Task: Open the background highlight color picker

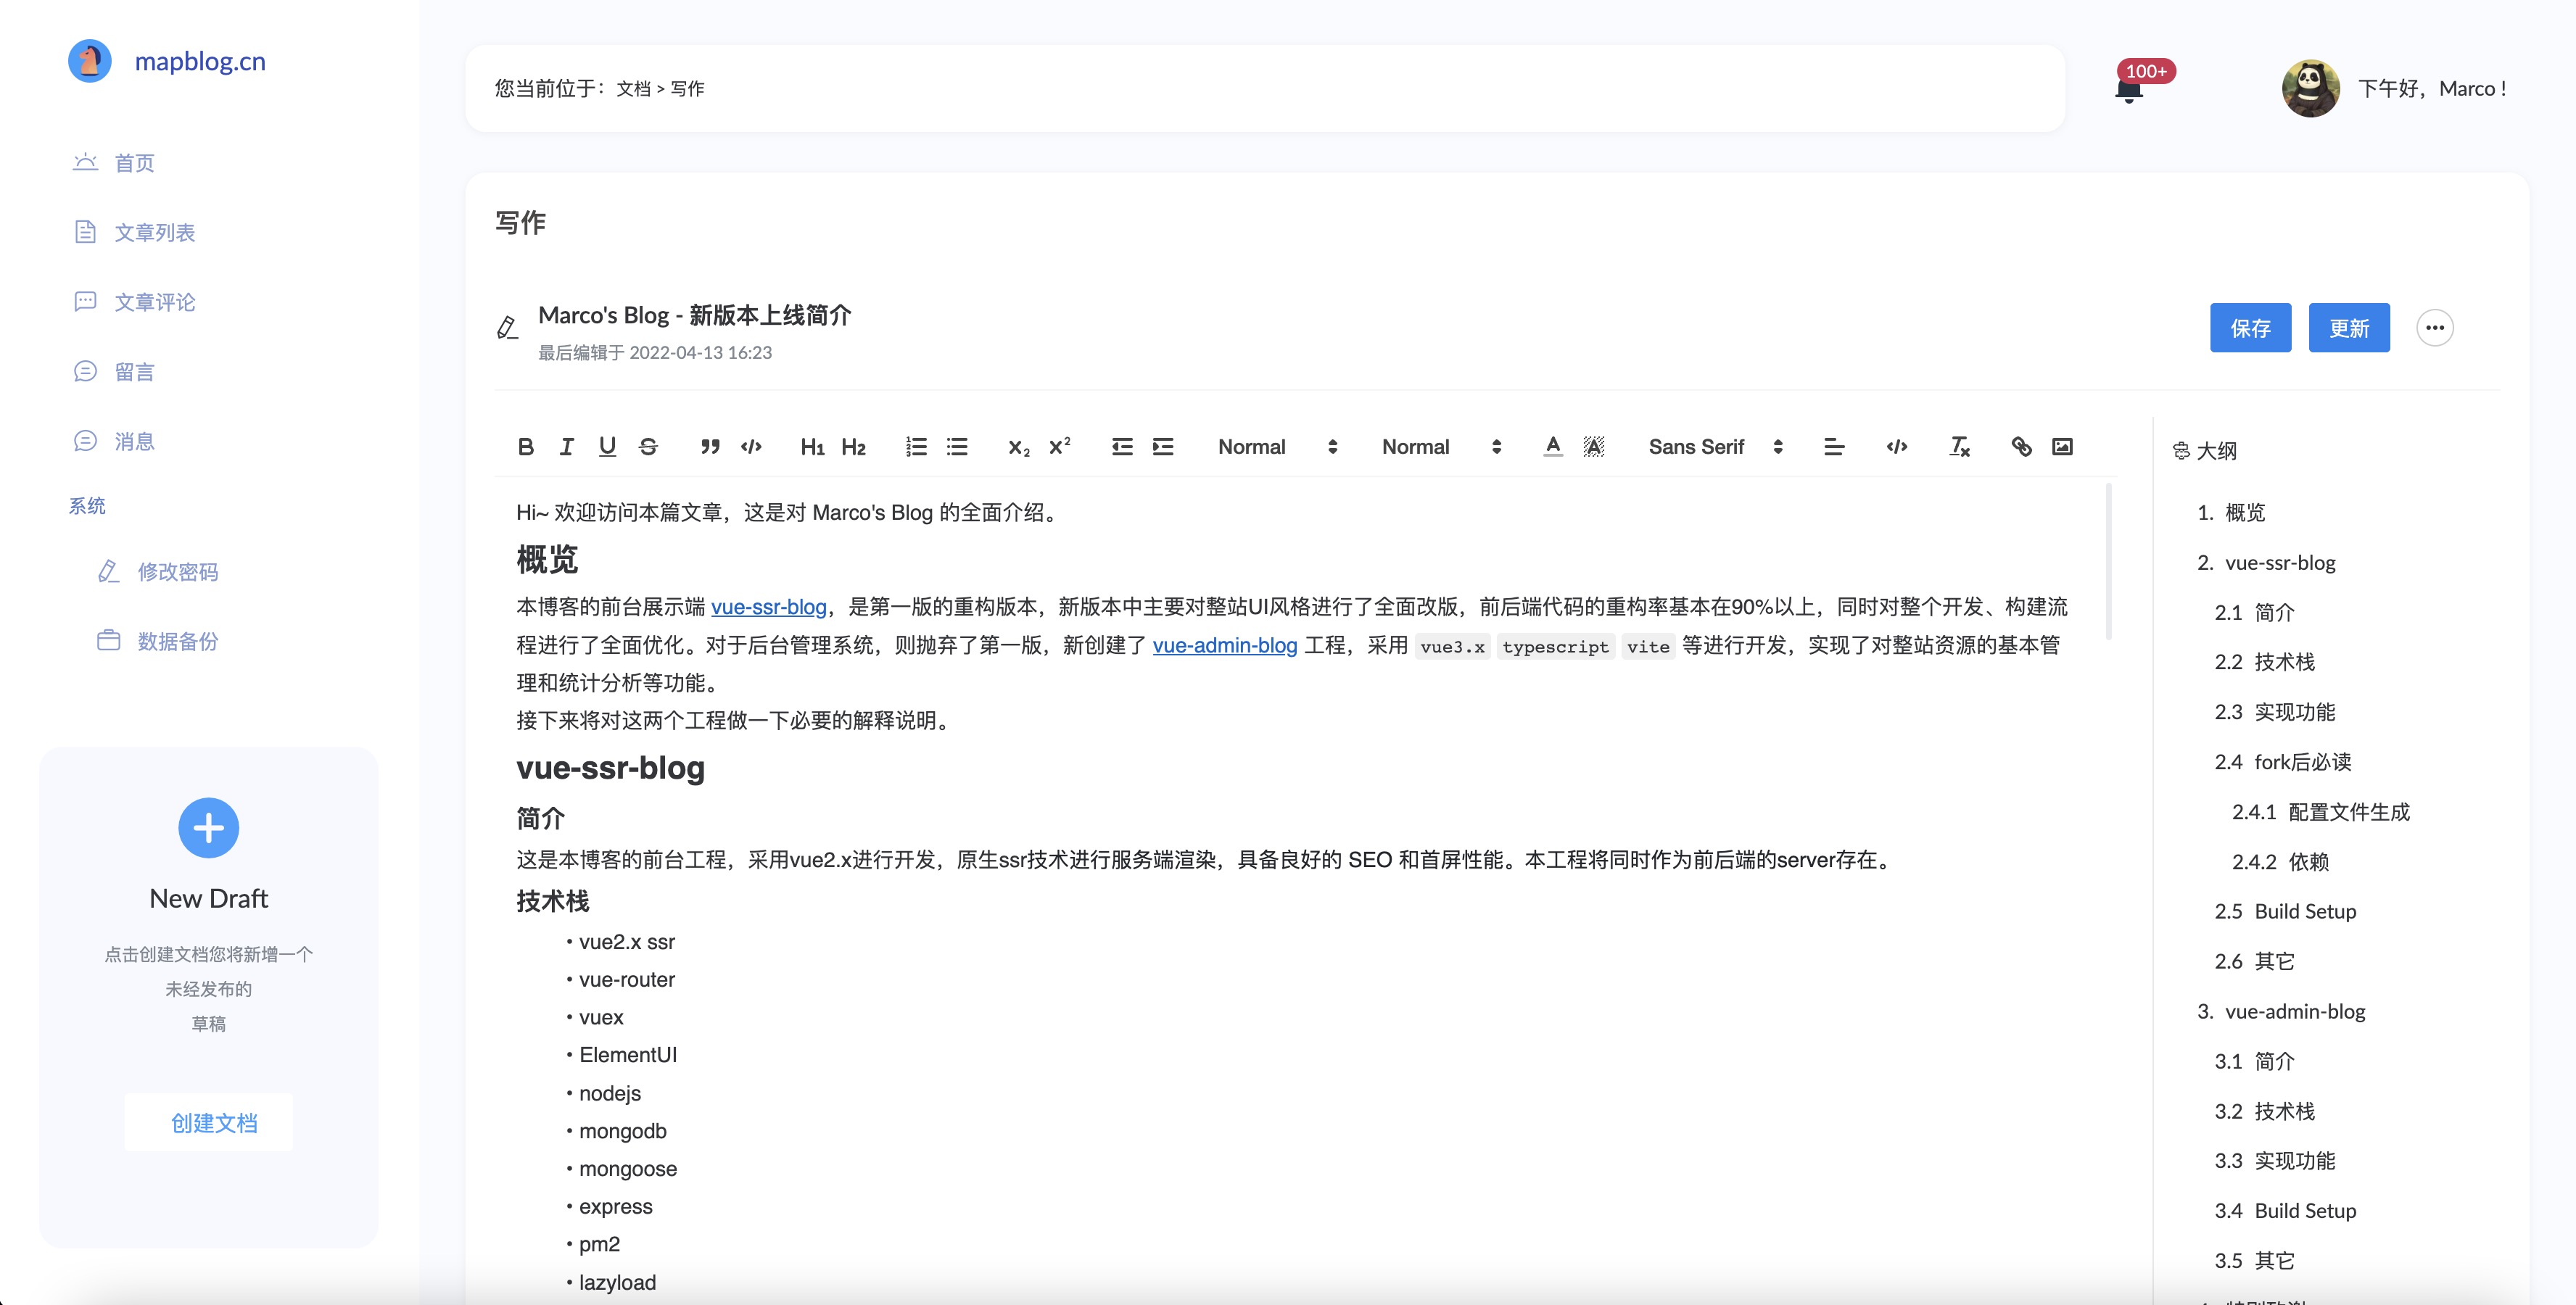Action: (x=1594, y=447)
